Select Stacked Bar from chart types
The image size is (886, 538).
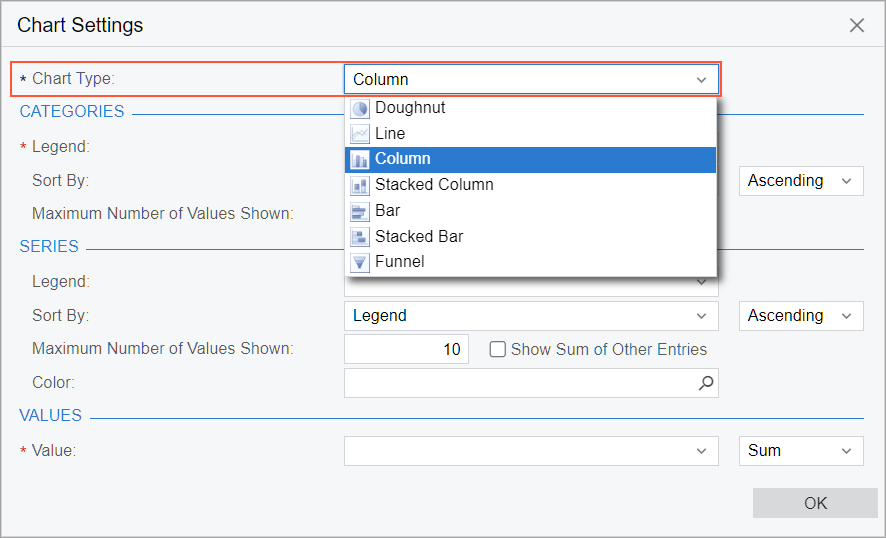click(x=419, y=237)
